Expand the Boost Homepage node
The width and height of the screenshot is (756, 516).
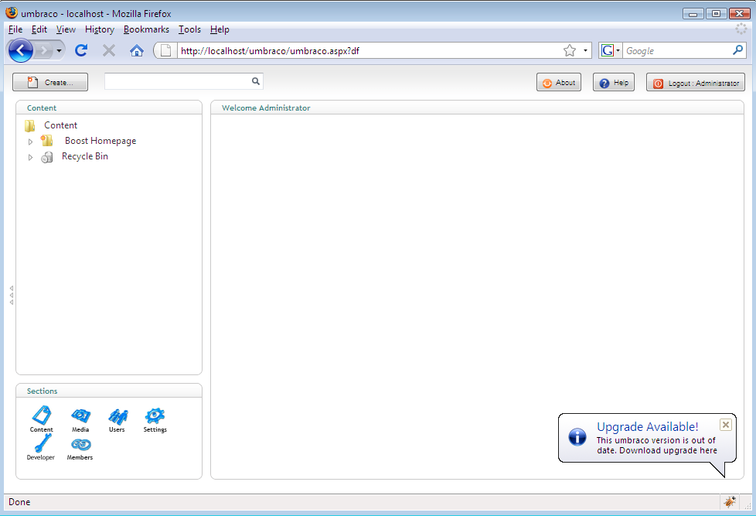[x=30, y=142]
